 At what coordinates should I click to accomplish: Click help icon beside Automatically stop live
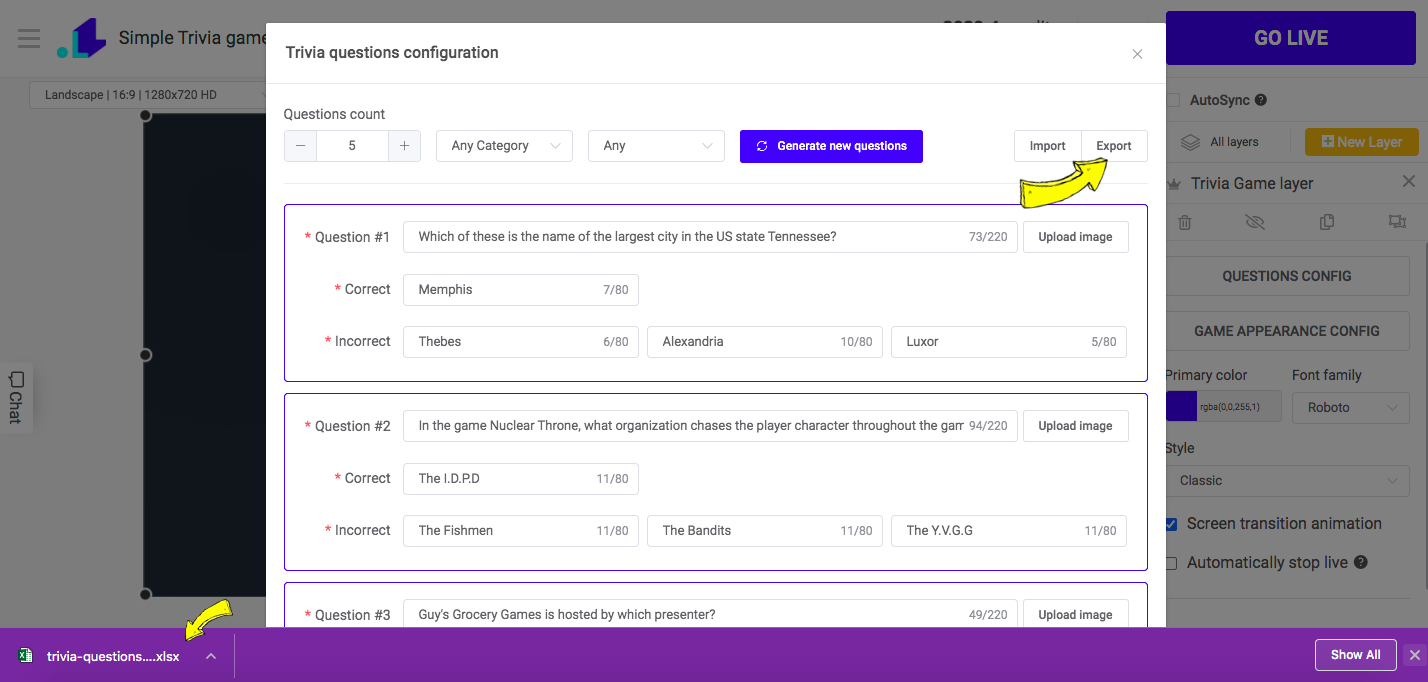(1361, 563)
